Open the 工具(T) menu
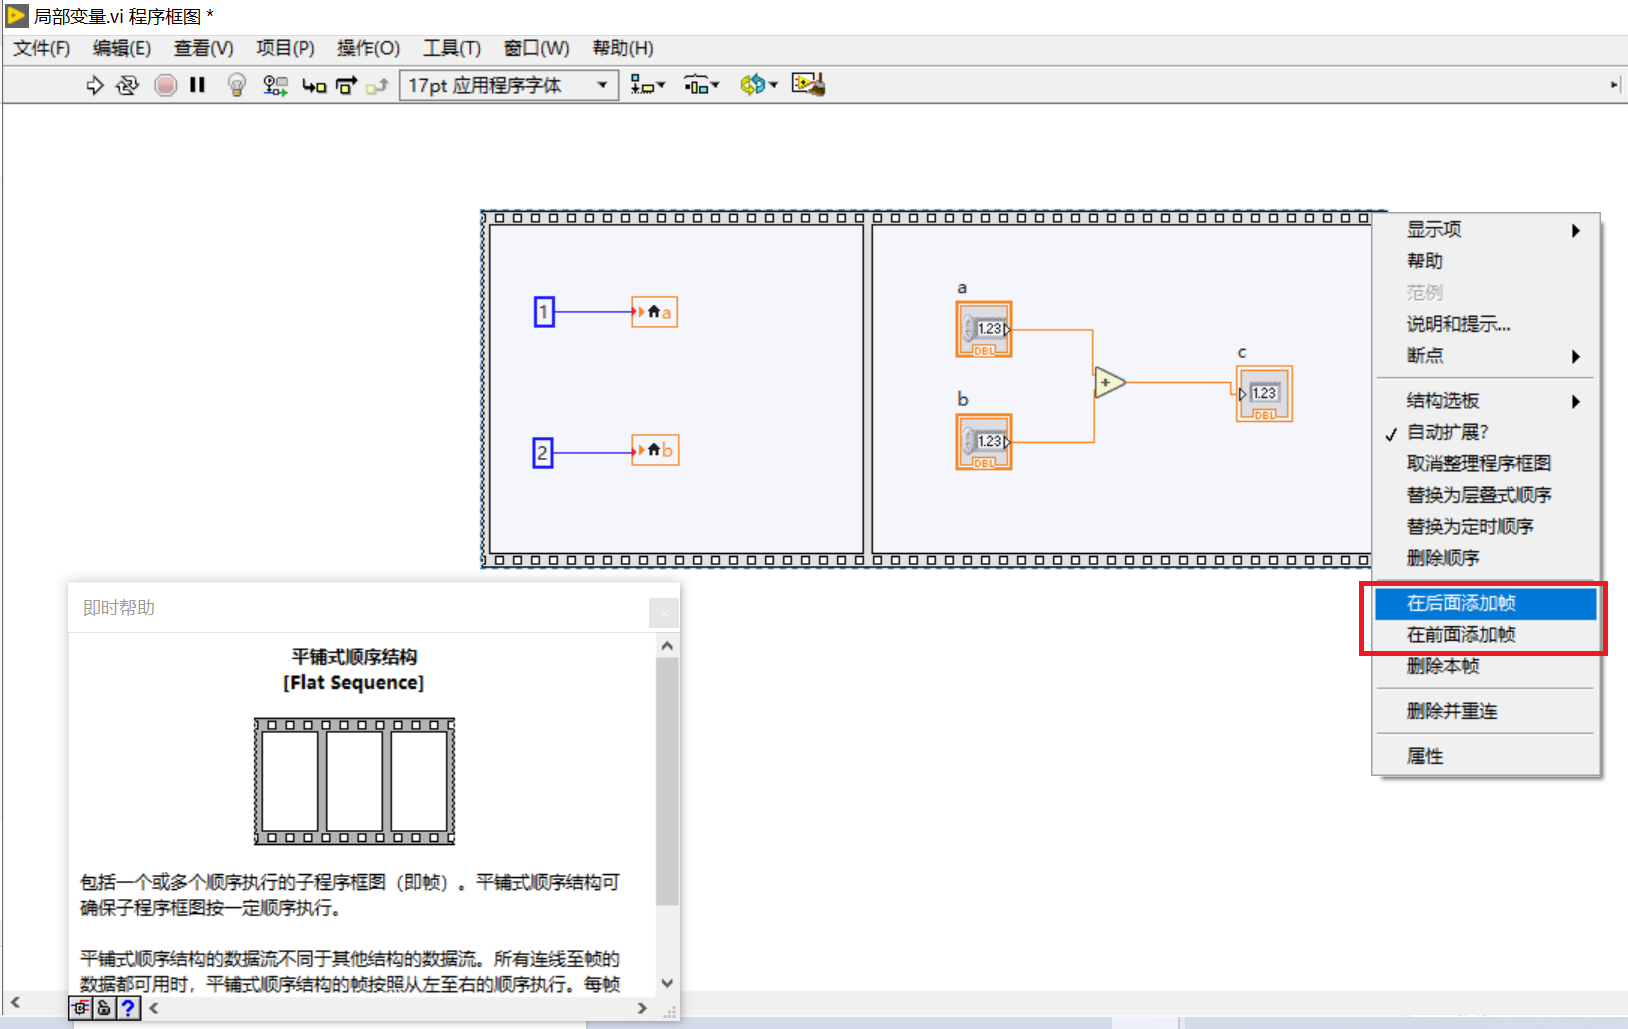1628x1029 pixels. point(451,48)
